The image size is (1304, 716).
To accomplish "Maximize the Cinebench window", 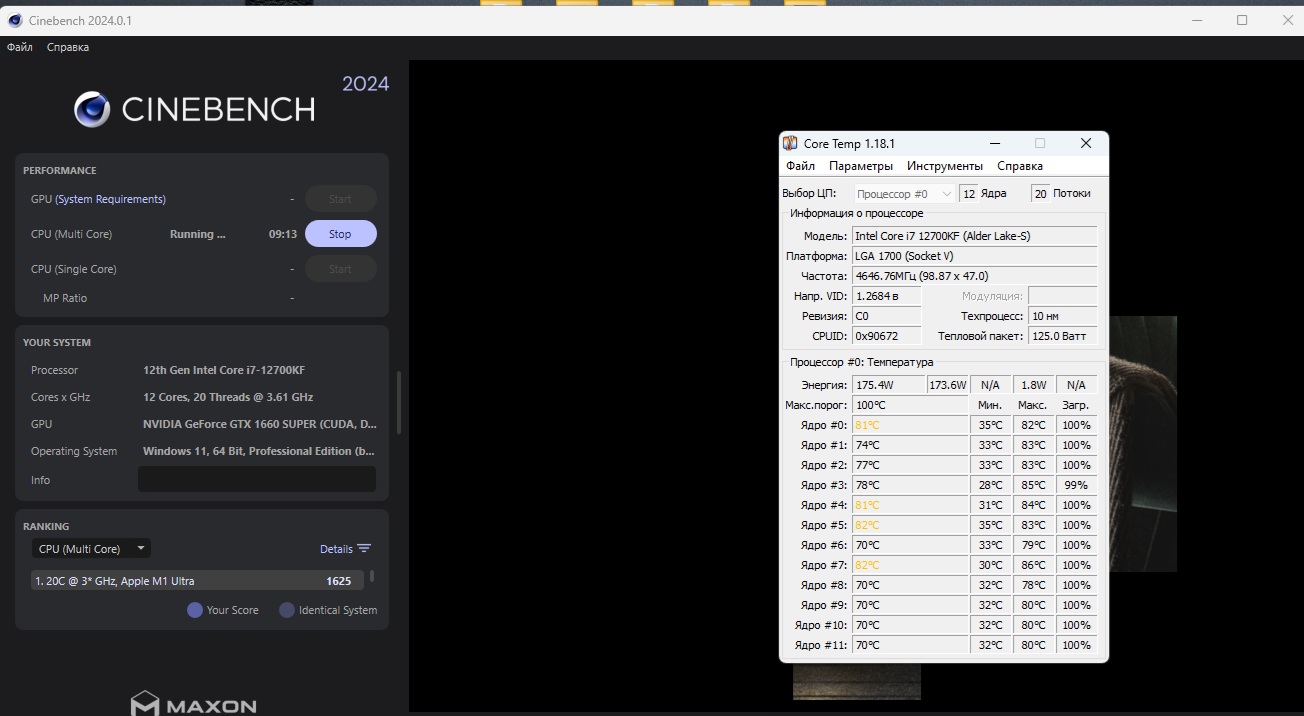I will click(1242, 21).
